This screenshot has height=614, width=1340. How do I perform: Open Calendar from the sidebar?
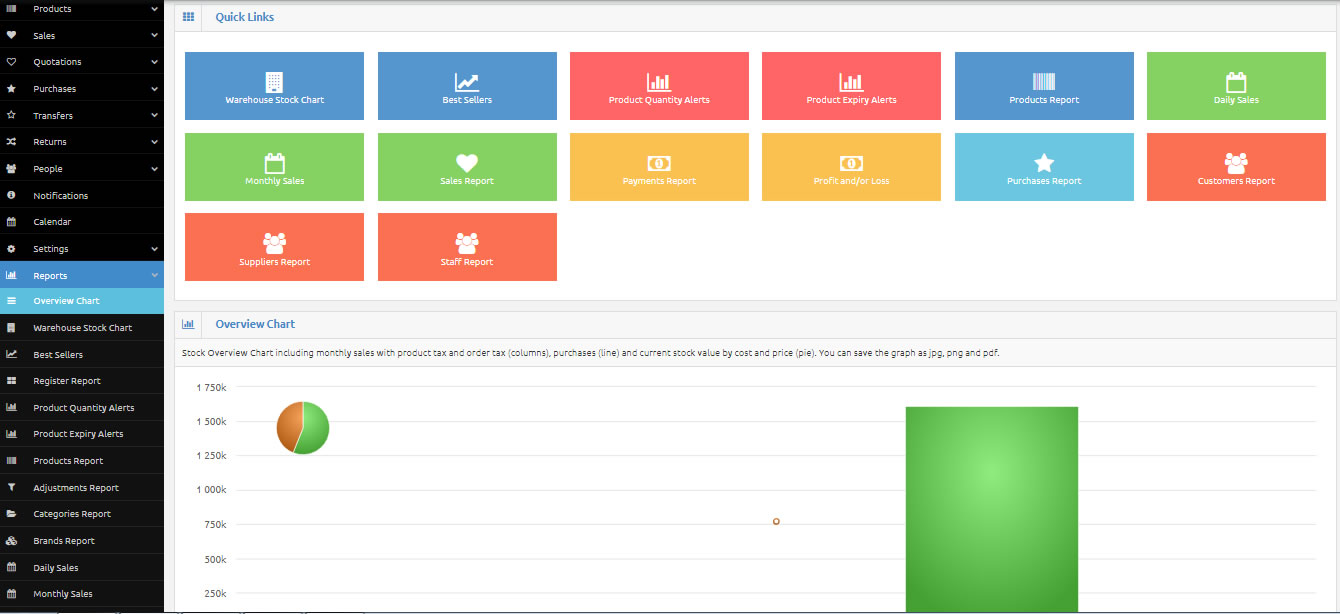click(52, 222)
